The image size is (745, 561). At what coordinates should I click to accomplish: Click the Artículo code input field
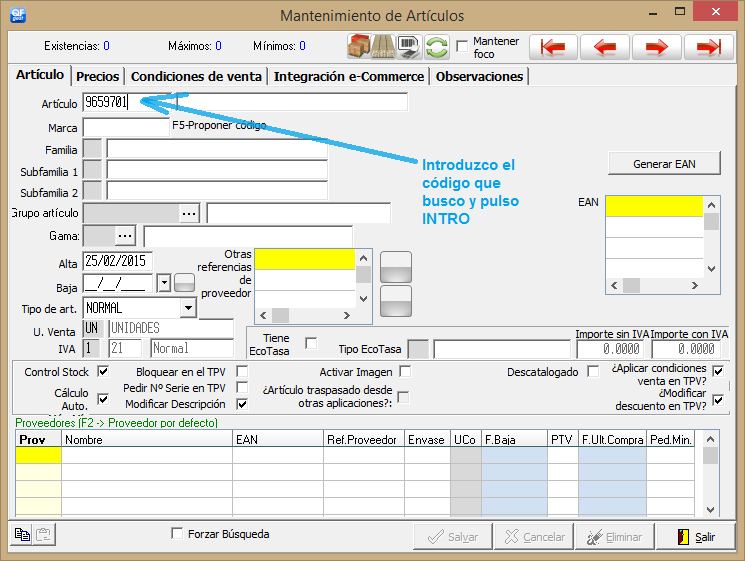click(x=126, y=102)
